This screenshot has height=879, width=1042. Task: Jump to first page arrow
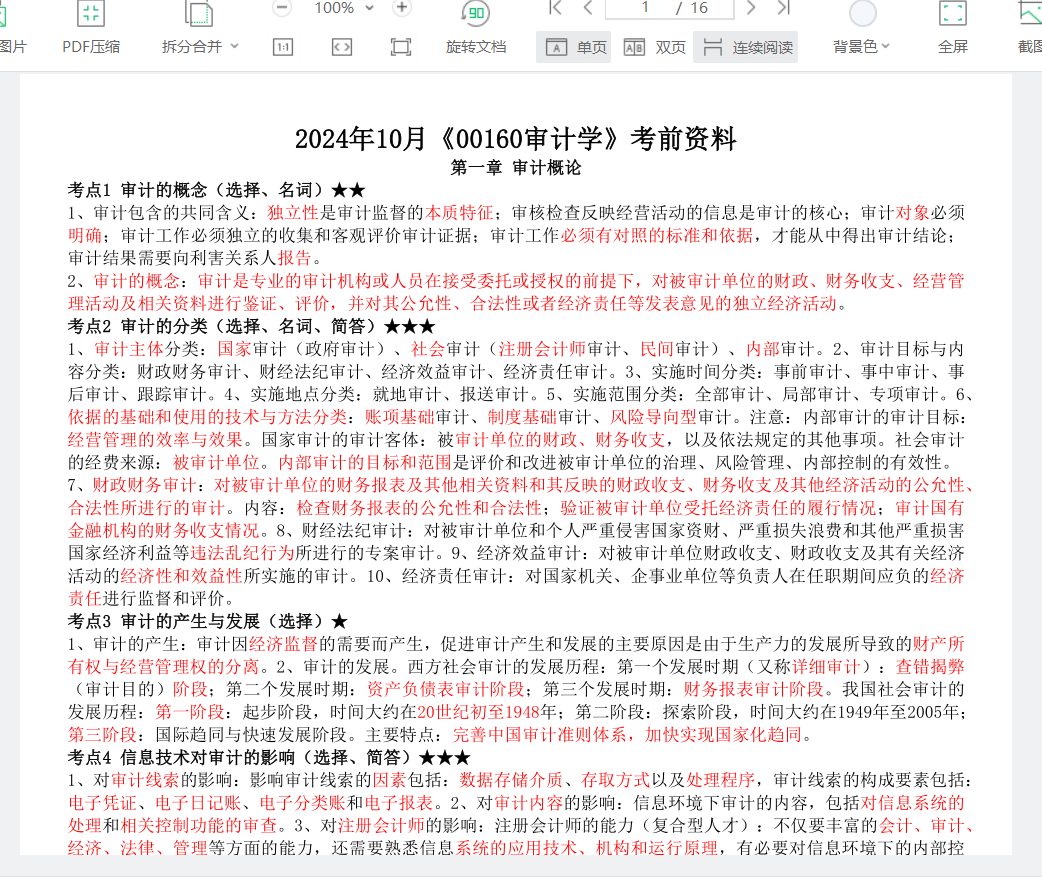point(556,8)
